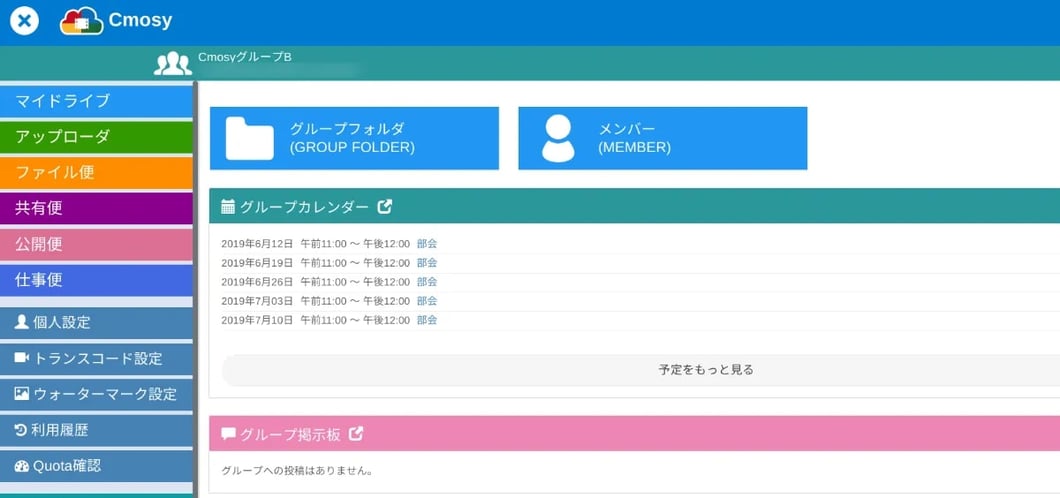Open 部会 event on 2019年6月12日
Screen dimensions: 1060x498
[x=427, y=244]
